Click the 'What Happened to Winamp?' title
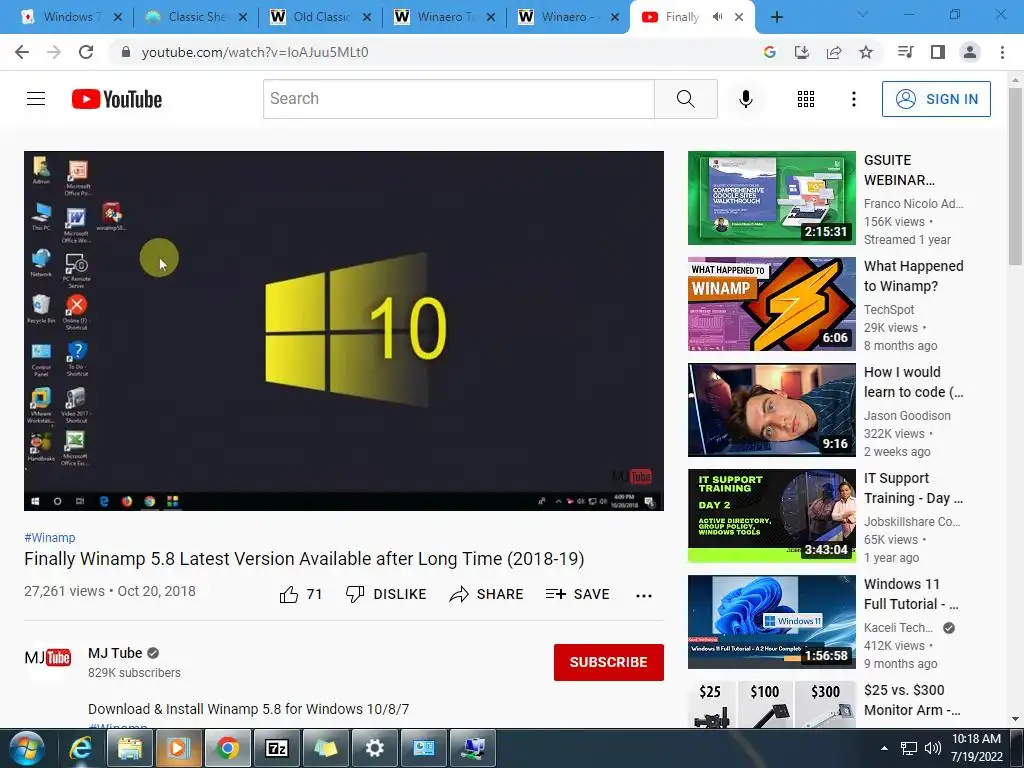This screenshot has width=1024, height=768. point(914,276)
